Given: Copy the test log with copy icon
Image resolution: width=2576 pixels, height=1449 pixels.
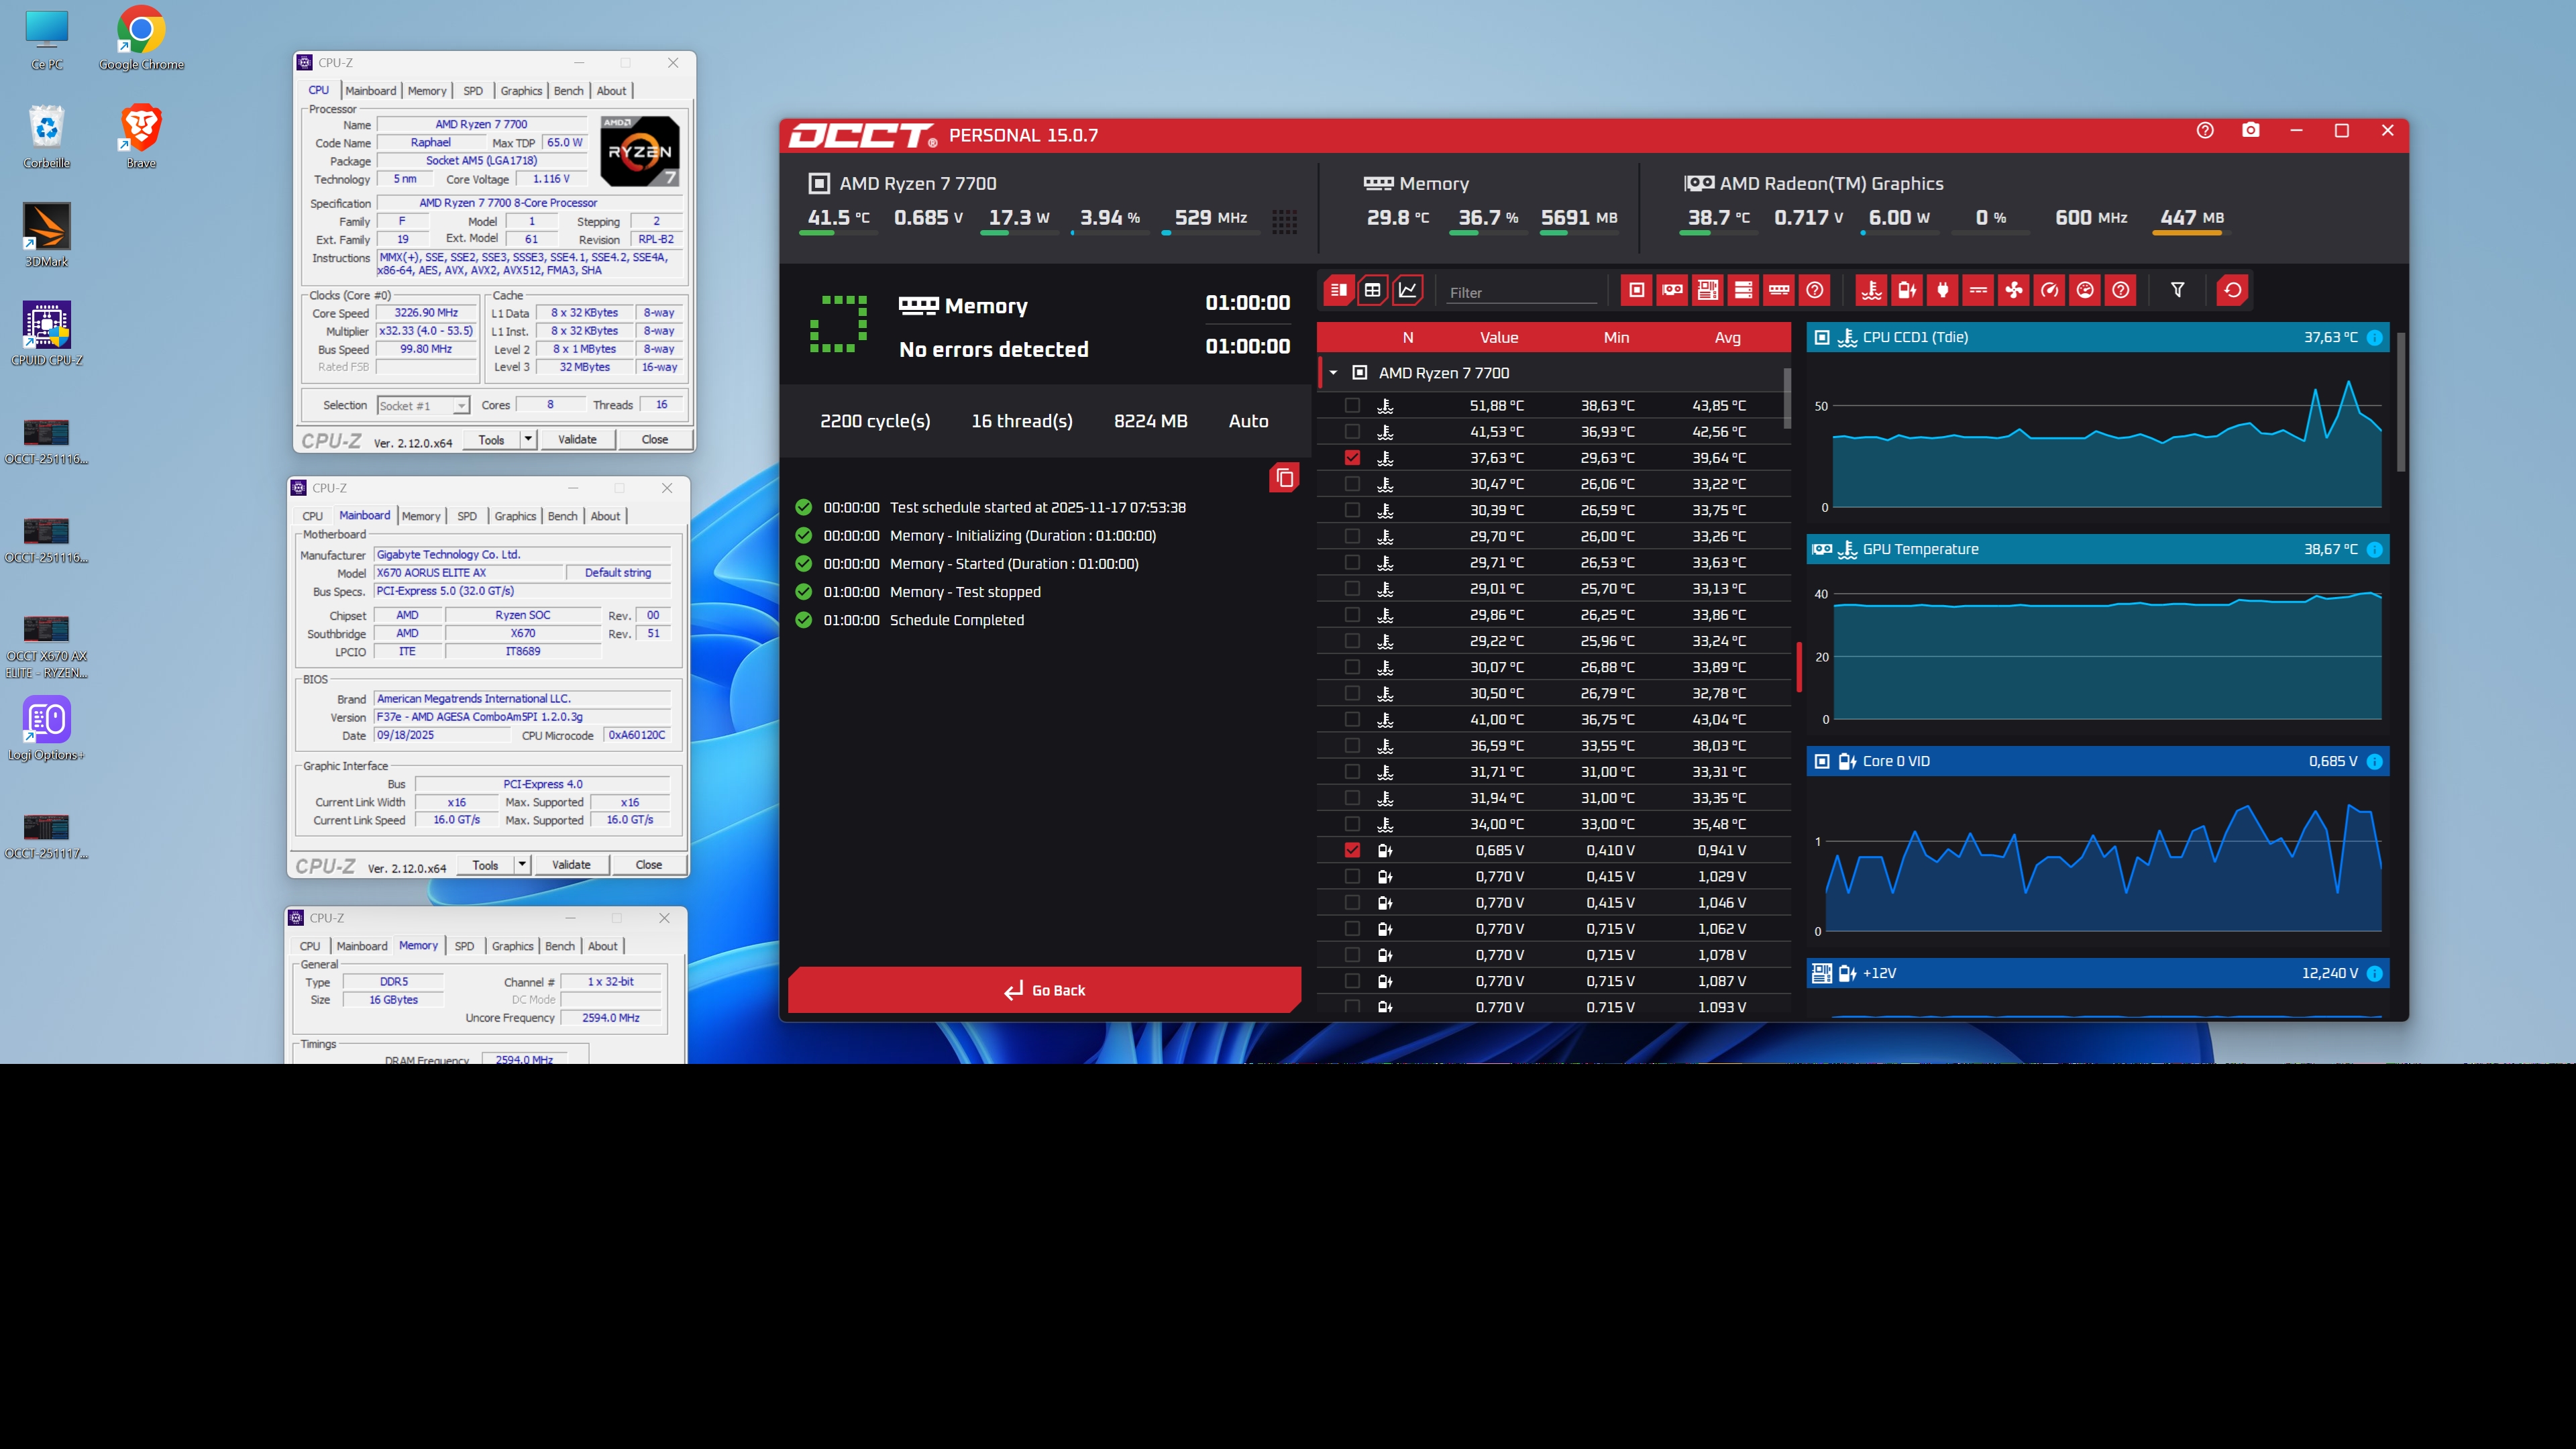Looking at the screenshot, I should (x=1284, y=478).
